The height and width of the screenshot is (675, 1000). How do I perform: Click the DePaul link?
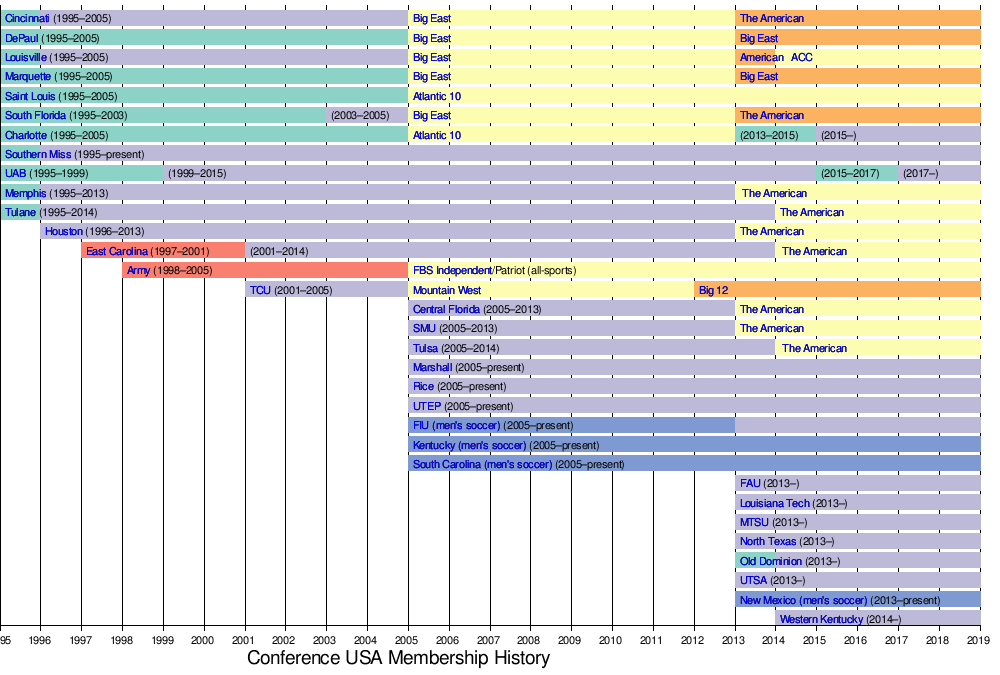point(22,38)
